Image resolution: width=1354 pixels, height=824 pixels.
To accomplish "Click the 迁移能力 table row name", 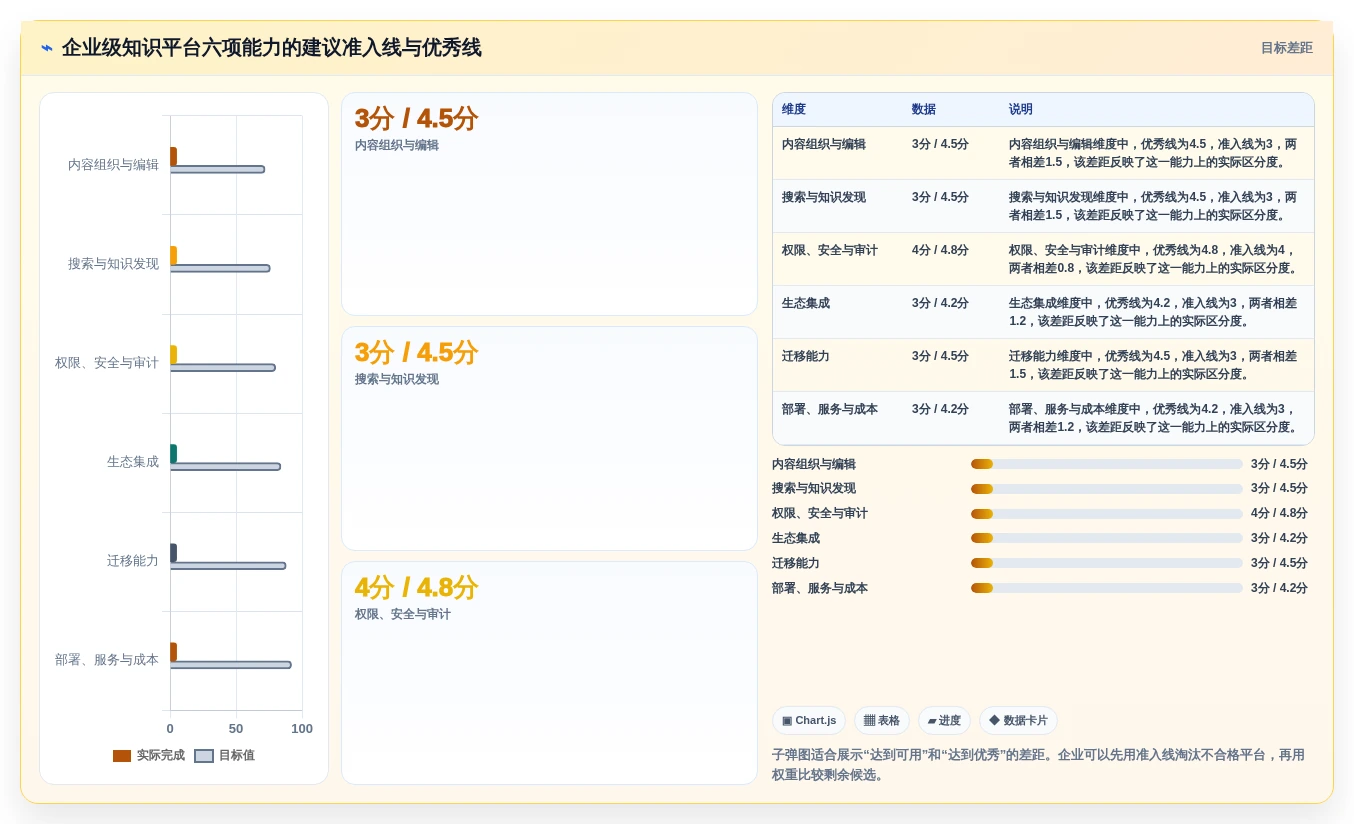I will pyautogui.click(x=806, y=357).
